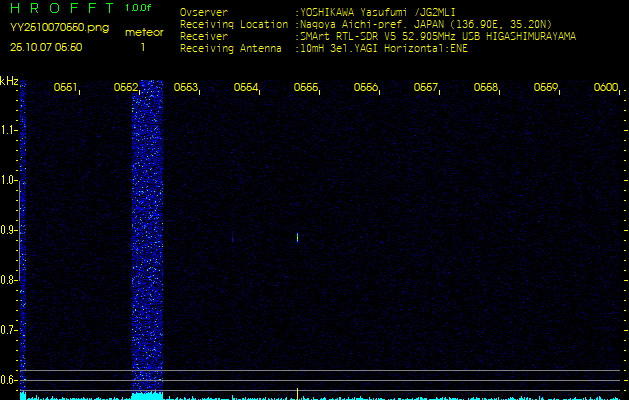Click the 0555 time marker

(x=306, y=87)
